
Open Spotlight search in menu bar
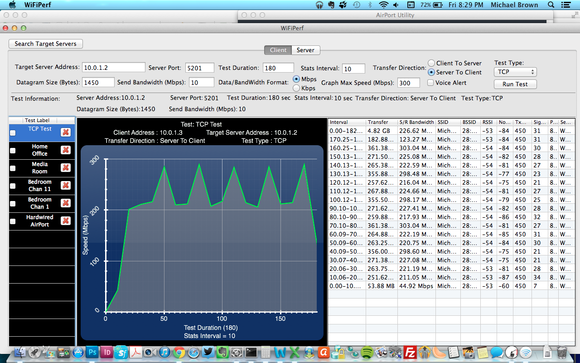tap(551, 5)
